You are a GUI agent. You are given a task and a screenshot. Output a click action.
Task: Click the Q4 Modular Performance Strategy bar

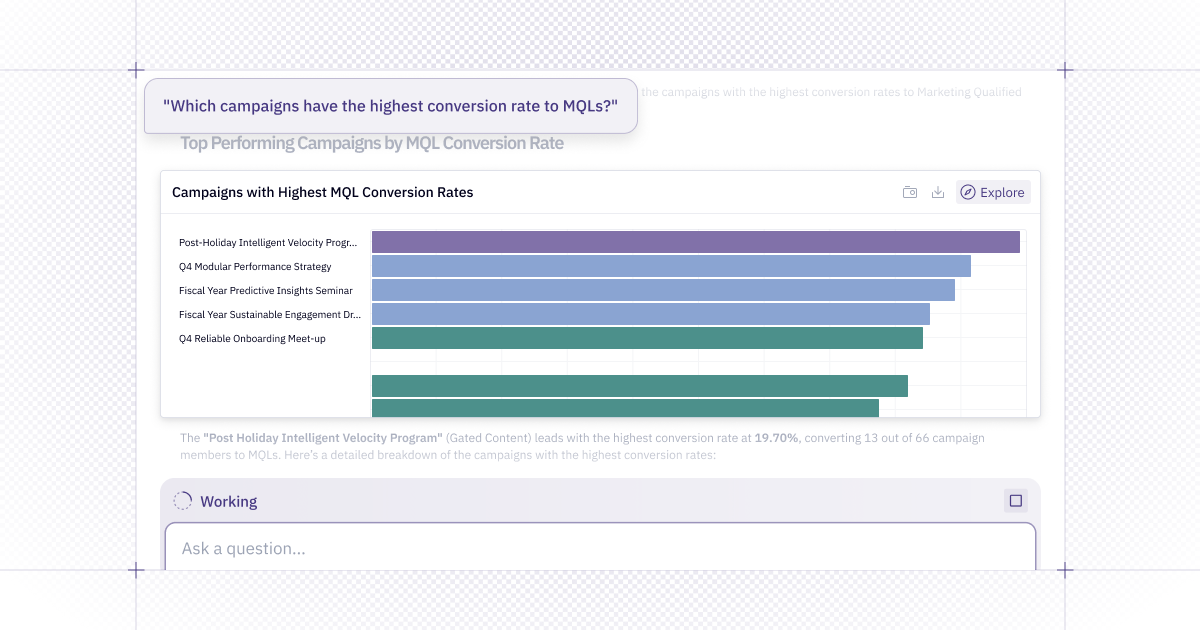pyautogui.click(x=671, y=266)
